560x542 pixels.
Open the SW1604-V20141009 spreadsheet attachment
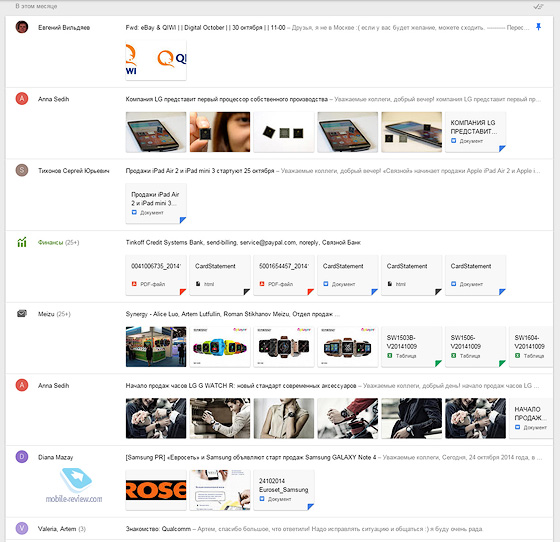(531, 347)
